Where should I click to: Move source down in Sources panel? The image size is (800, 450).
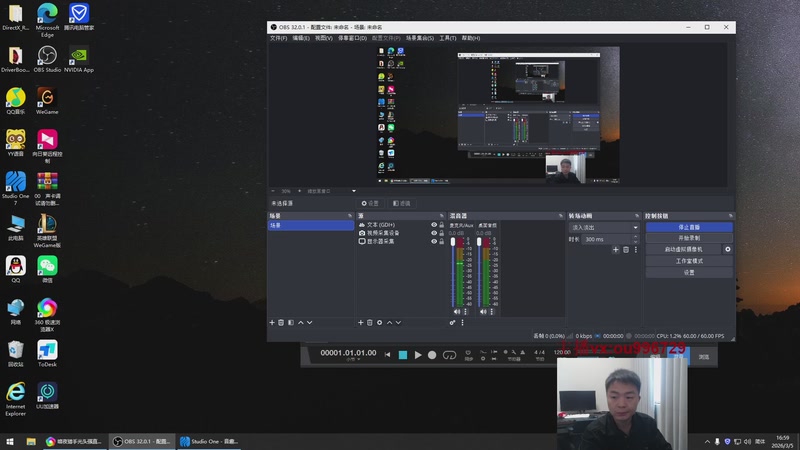(x=398, y=322)
